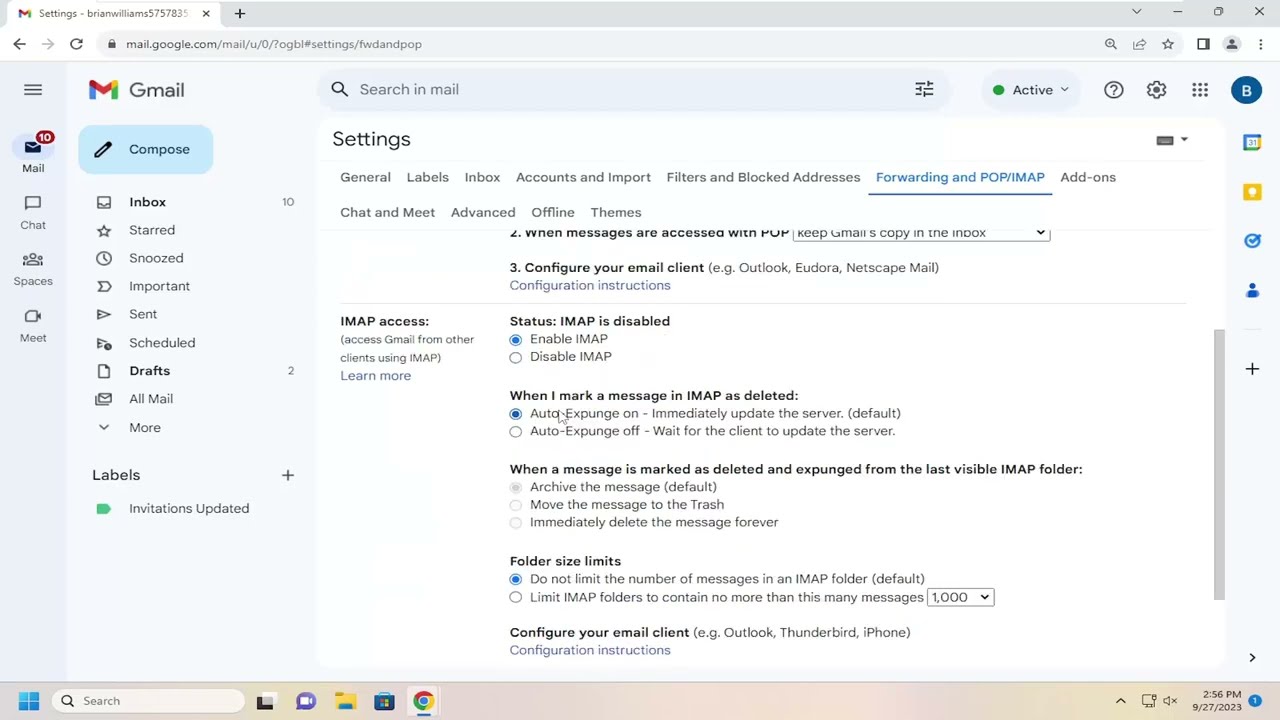Open Contacts side panel icon
The width and height of the screenshot is (1280, 720).
coord(1252,290)
